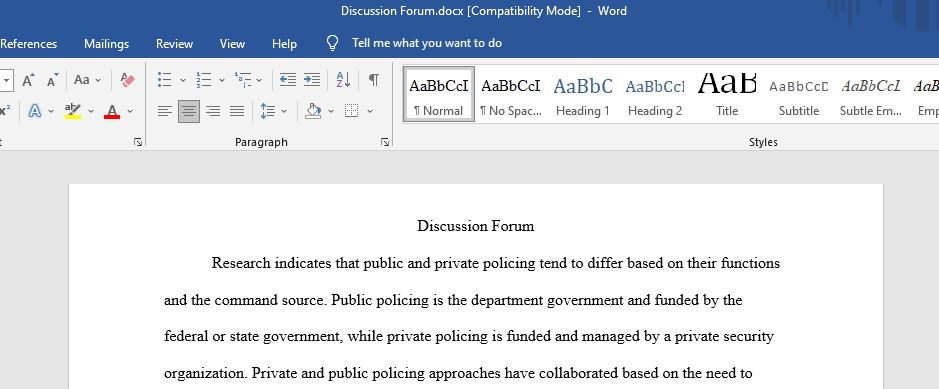Click the line 'federal or state government'
The height and width of the screenshot is (389, 939).
coord(469,336)
